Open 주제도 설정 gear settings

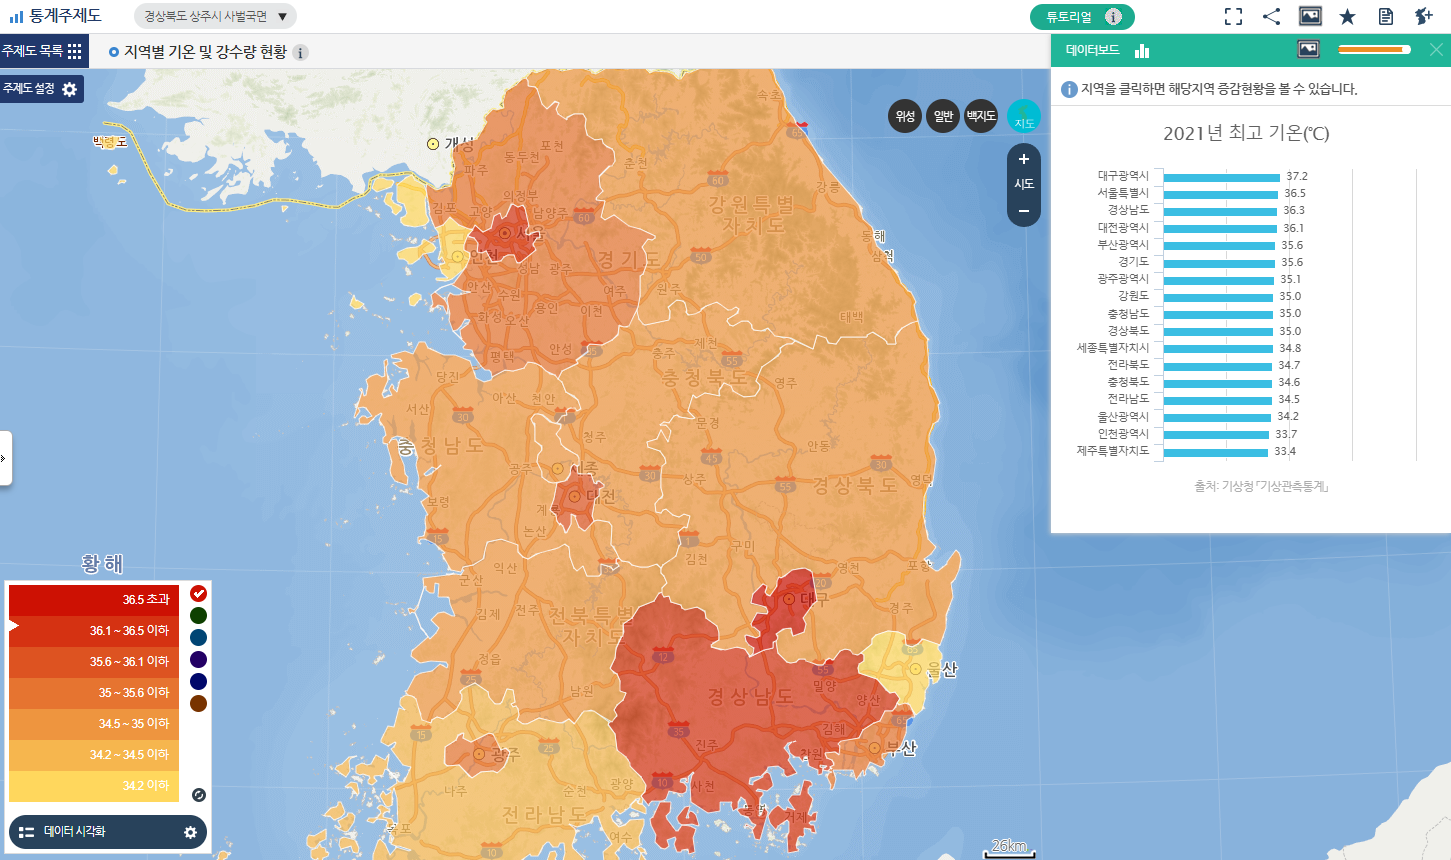pos(69,89)
